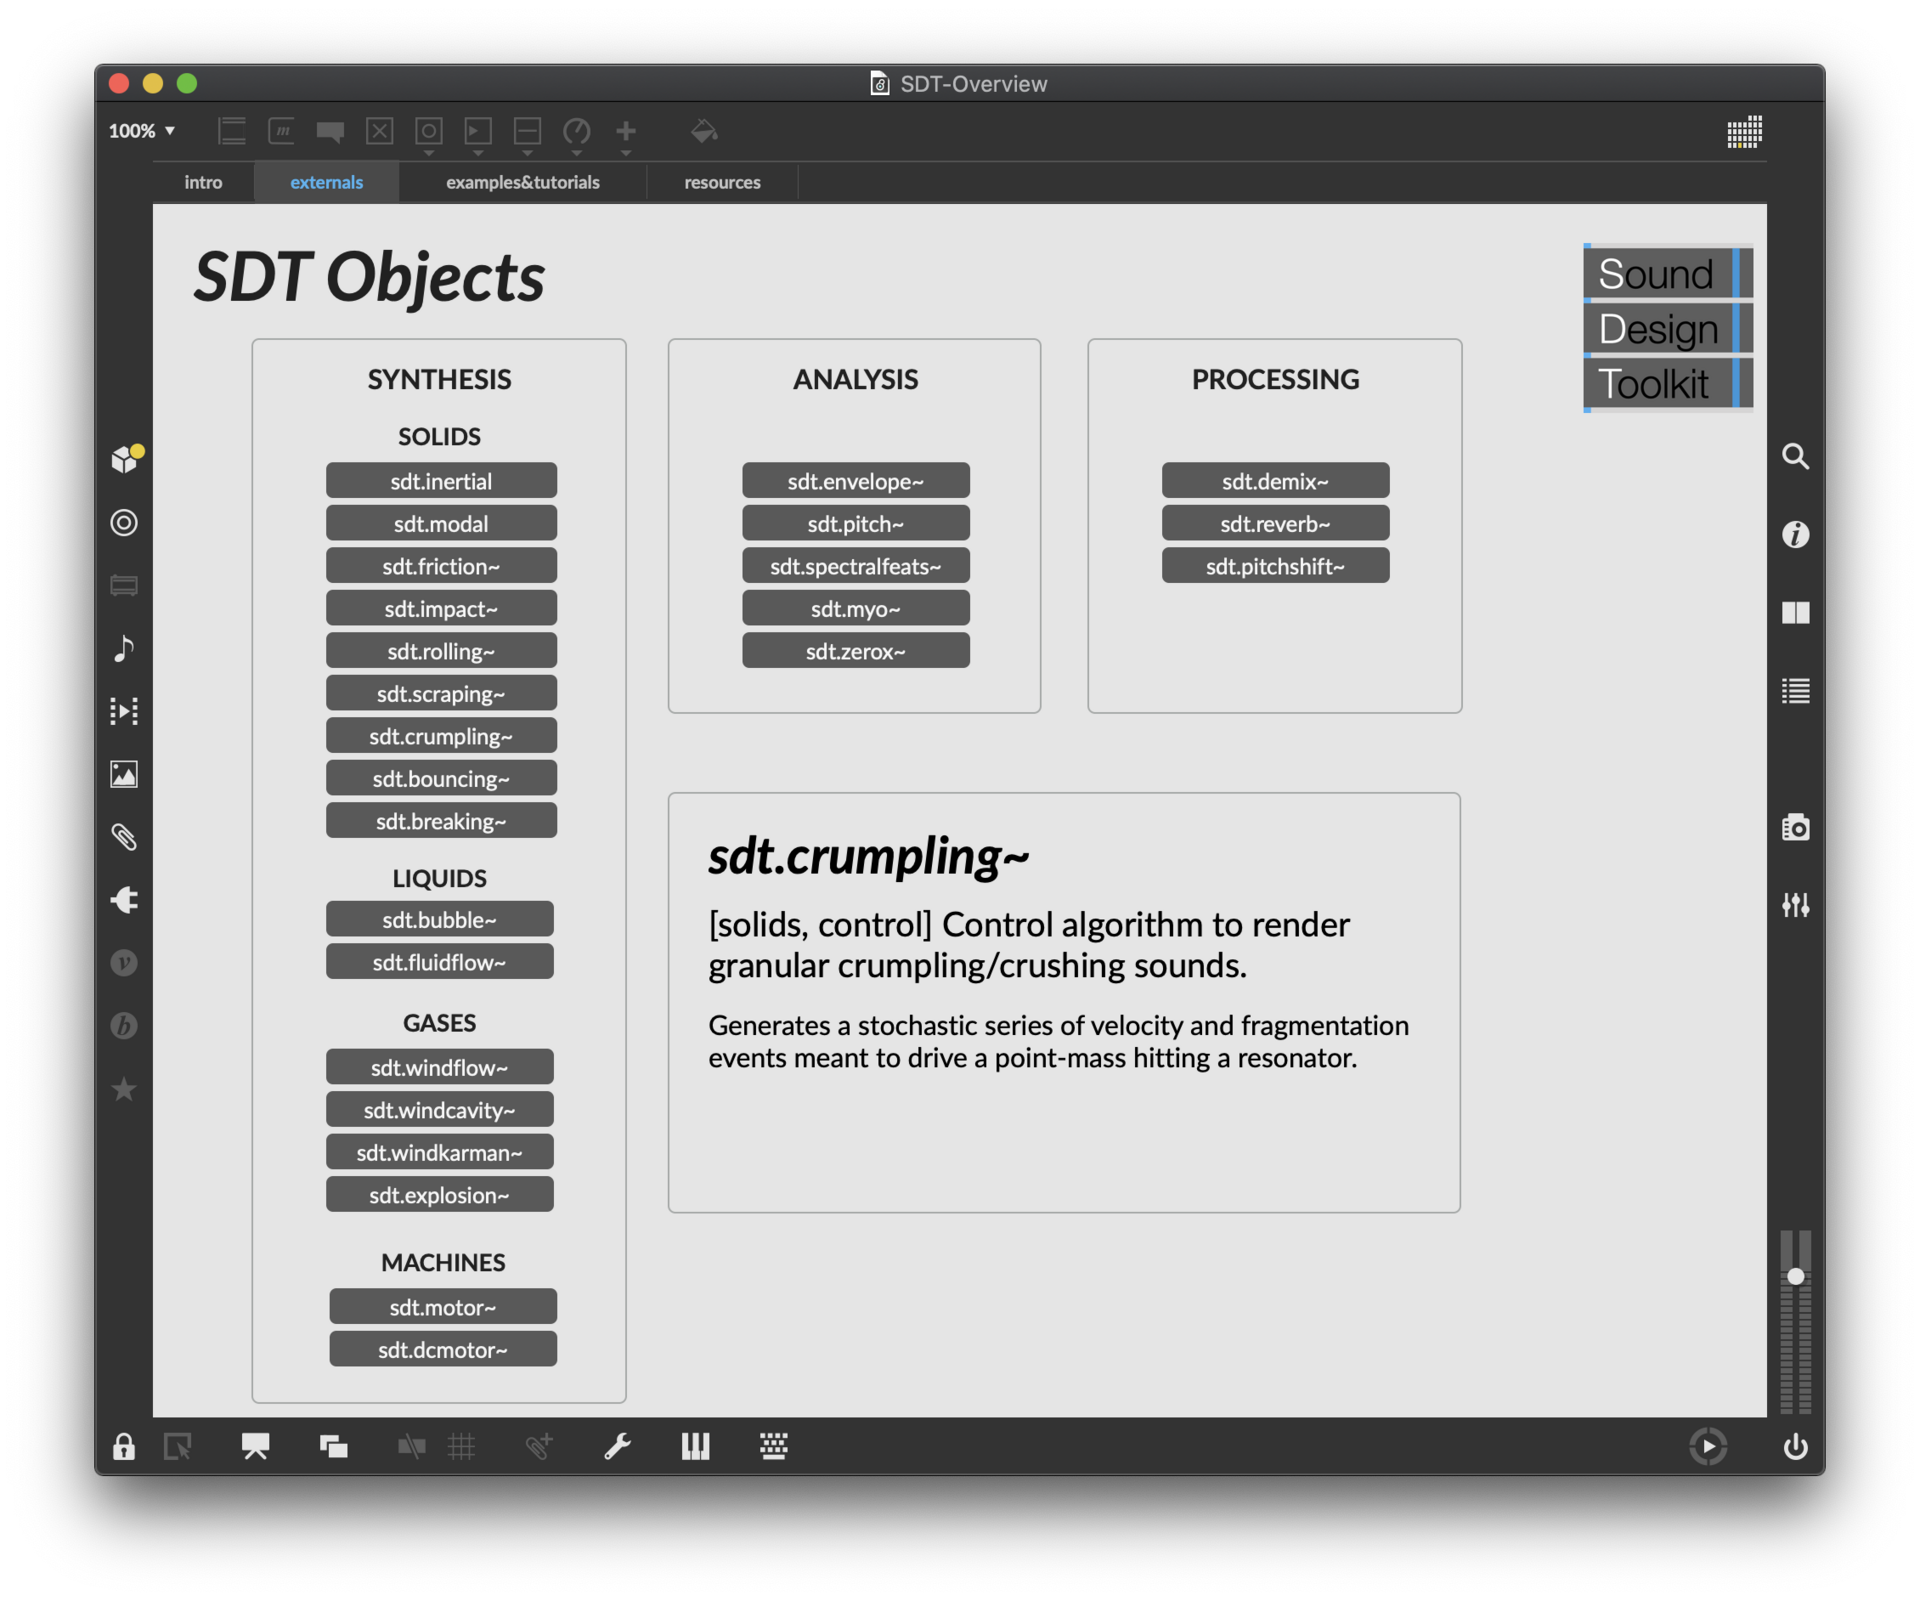The image size is (1920, 1601).
Task: Expand the dial slider dropdown arrow
Action: (577, 154)
